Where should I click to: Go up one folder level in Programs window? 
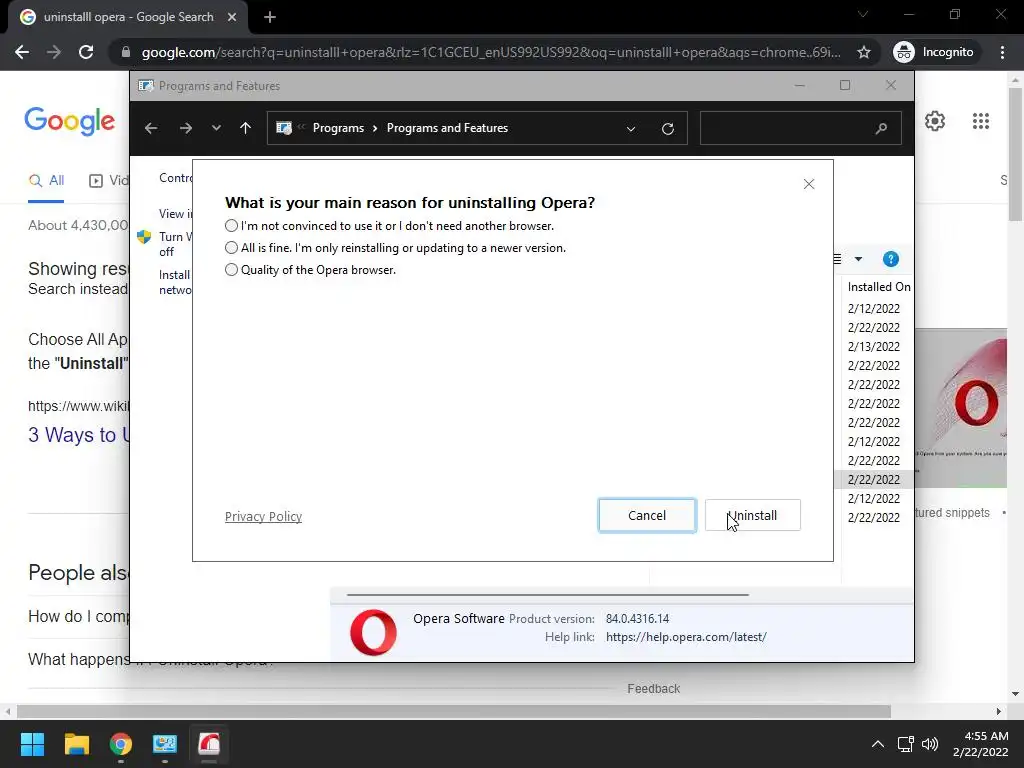click(x=246, y=128)
